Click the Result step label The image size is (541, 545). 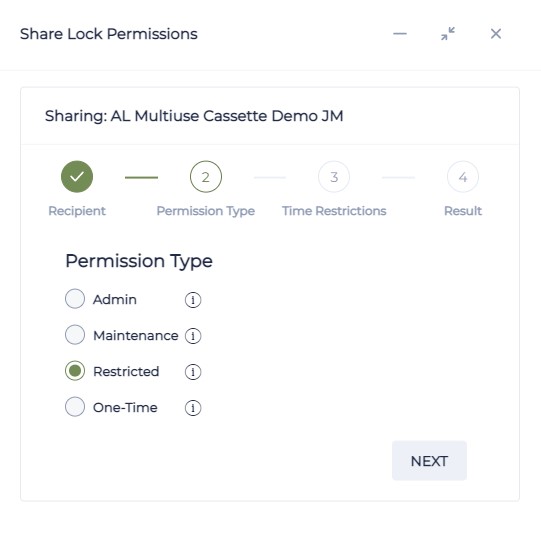tap(463, 211)
